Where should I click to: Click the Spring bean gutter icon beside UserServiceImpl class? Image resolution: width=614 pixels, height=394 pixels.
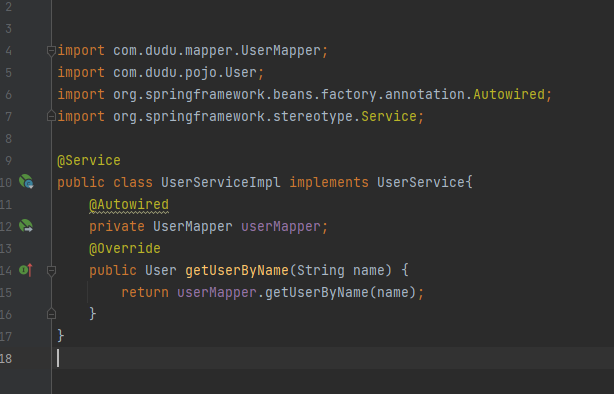(26, 182)
